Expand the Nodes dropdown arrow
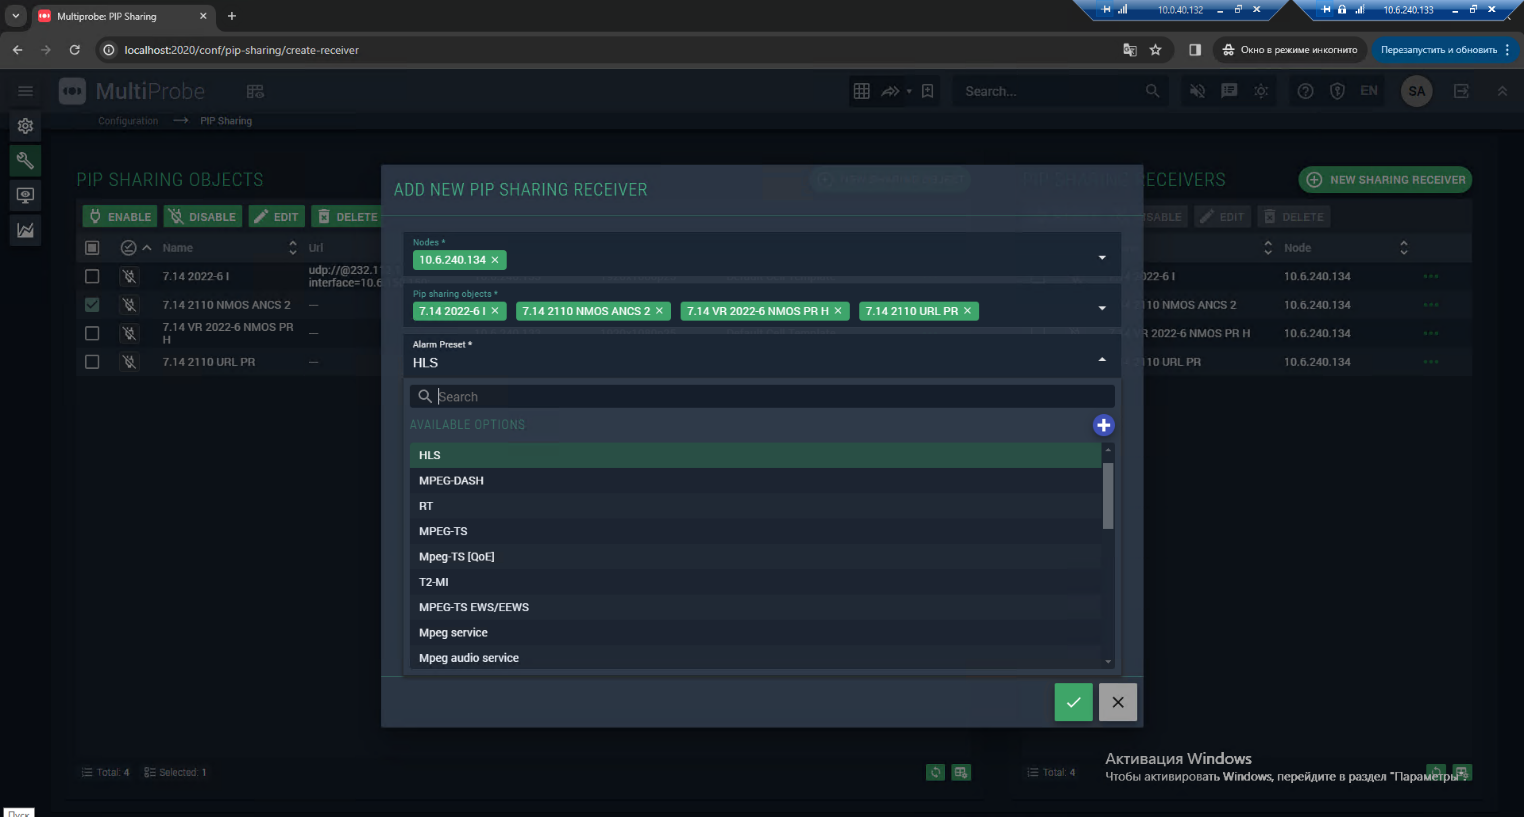Screen dimensions: 1524x817 pos(1102,258)
